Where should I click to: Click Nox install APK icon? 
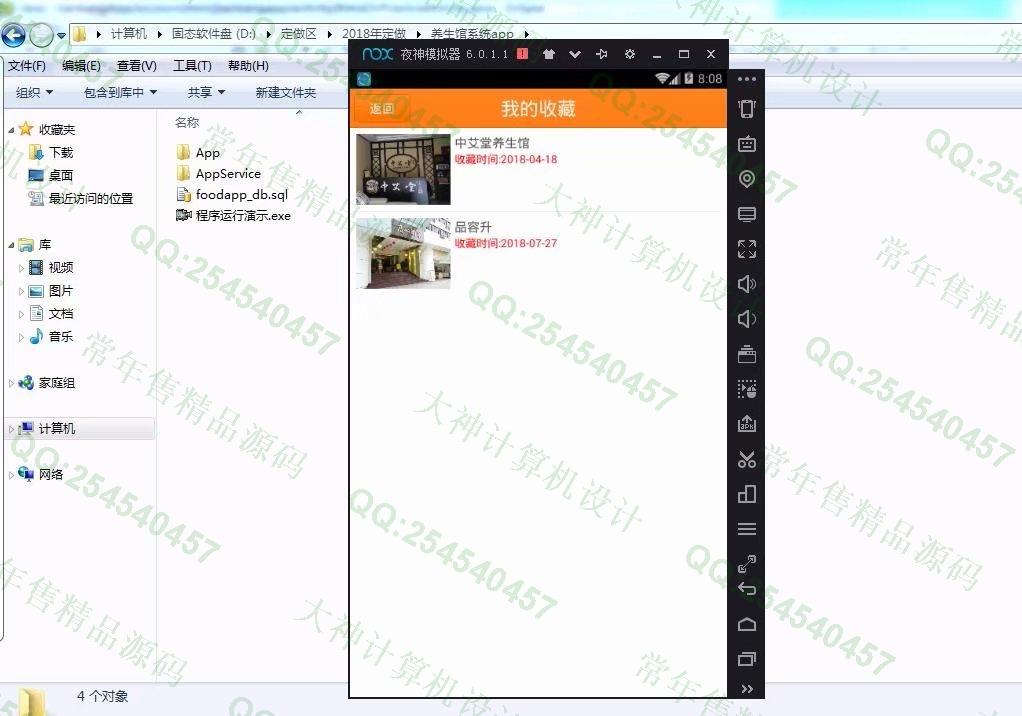(747, 424)
